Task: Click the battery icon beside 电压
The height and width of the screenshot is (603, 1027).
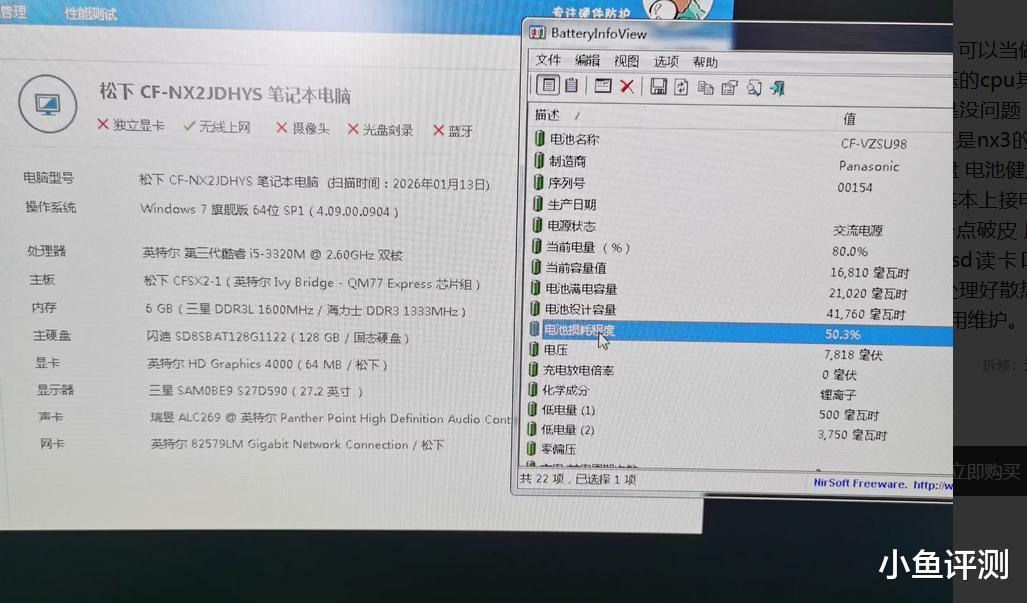Action: pyautogui.click(x=533, y=350)
